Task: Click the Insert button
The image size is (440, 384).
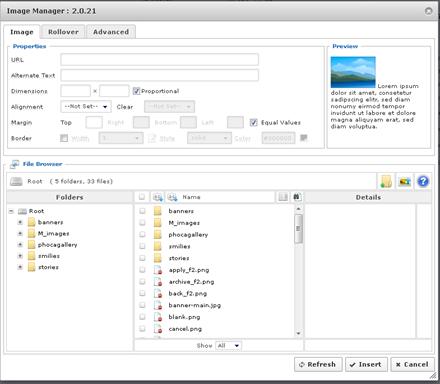Action: pyautogui.click(x=366, y=364)
